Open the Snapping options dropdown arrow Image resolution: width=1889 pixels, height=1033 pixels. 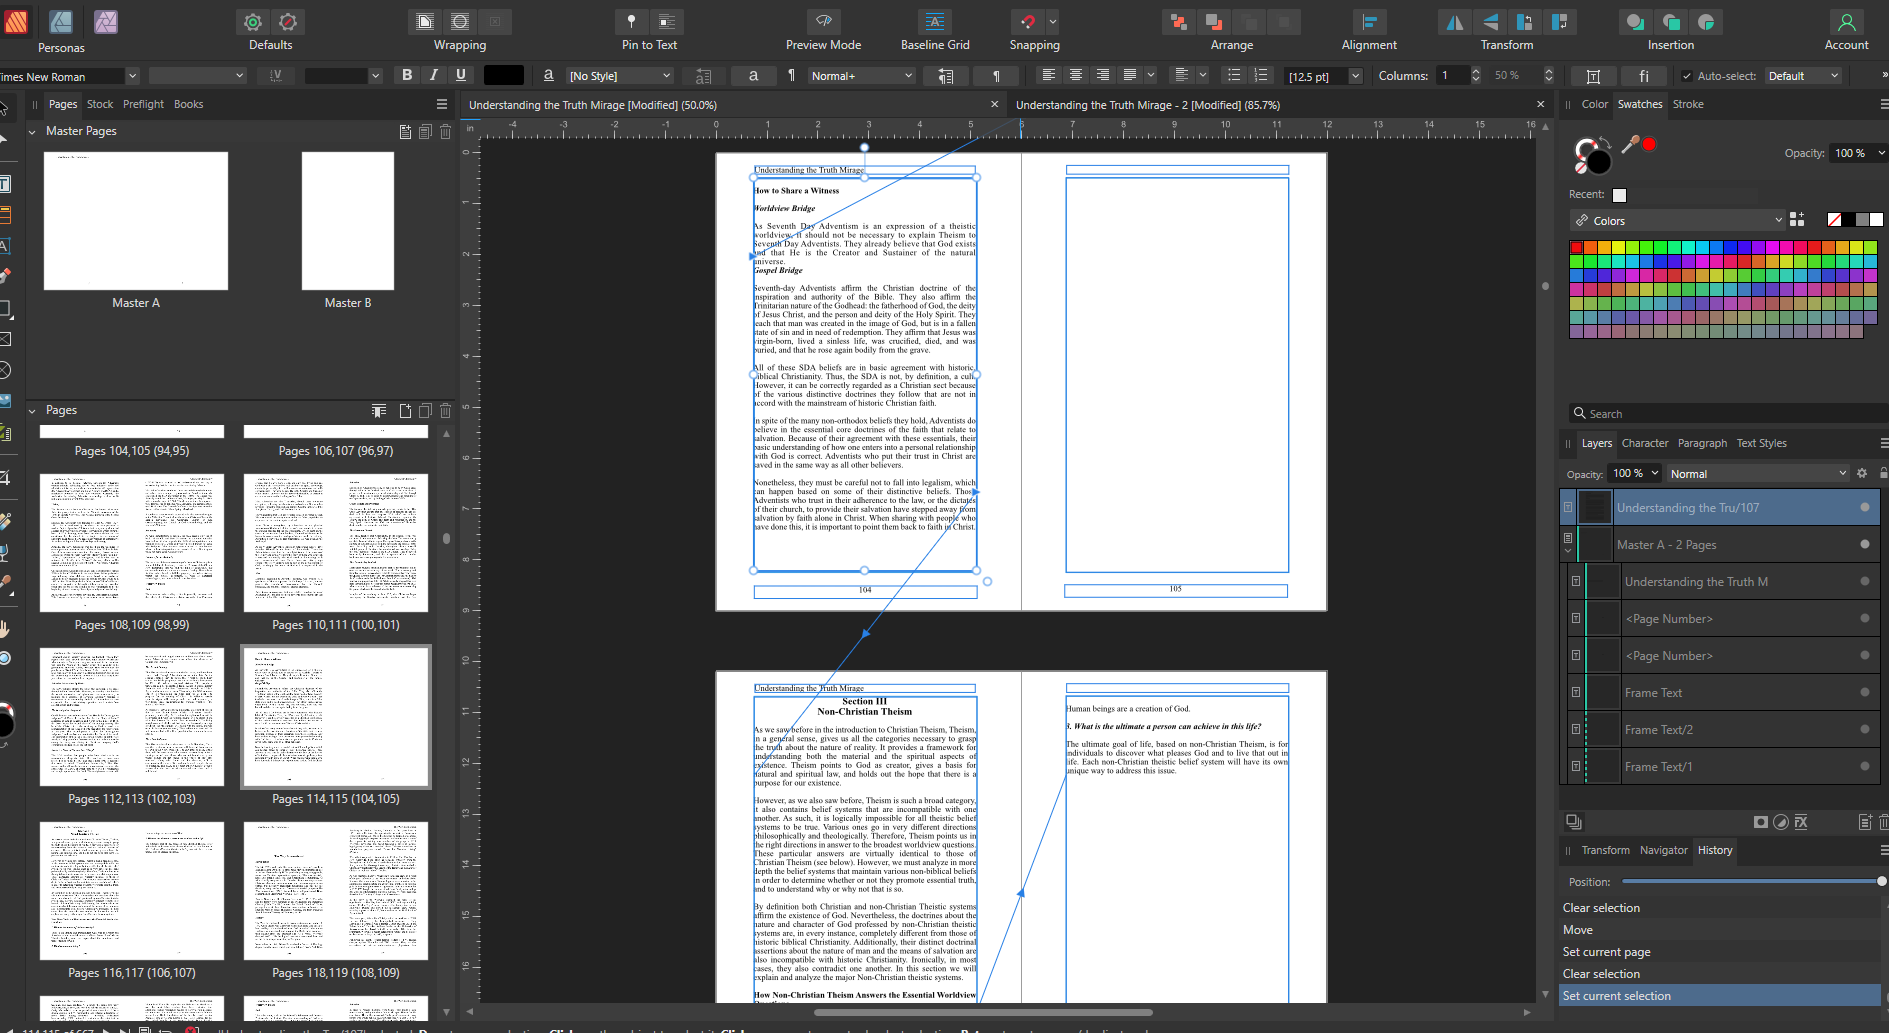(1052, 22)
